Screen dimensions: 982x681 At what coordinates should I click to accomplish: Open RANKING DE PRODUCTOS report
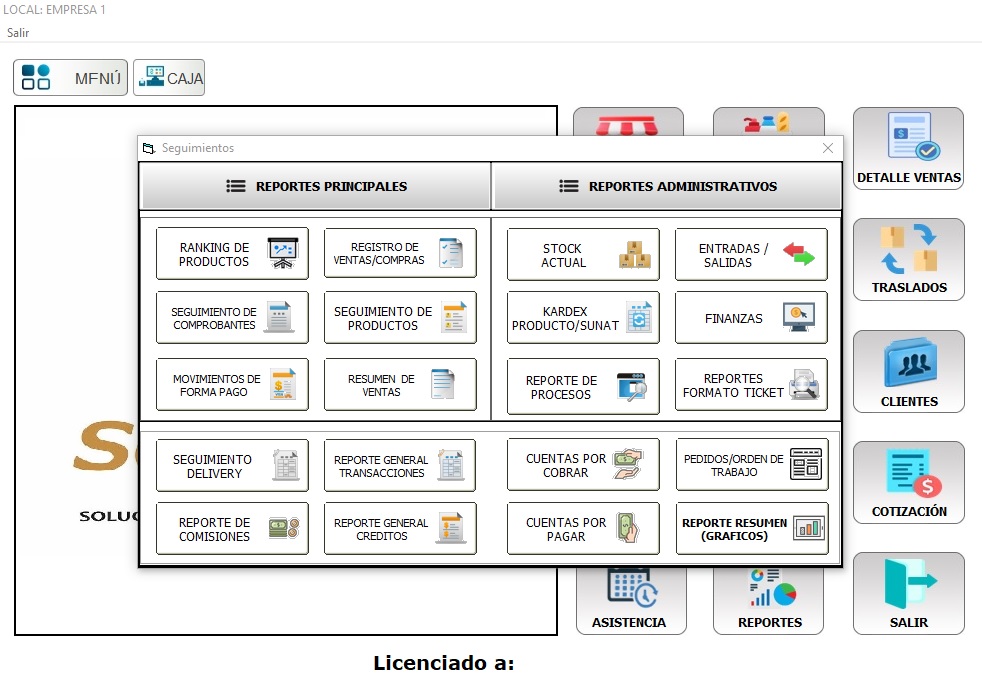click(232, 252)
